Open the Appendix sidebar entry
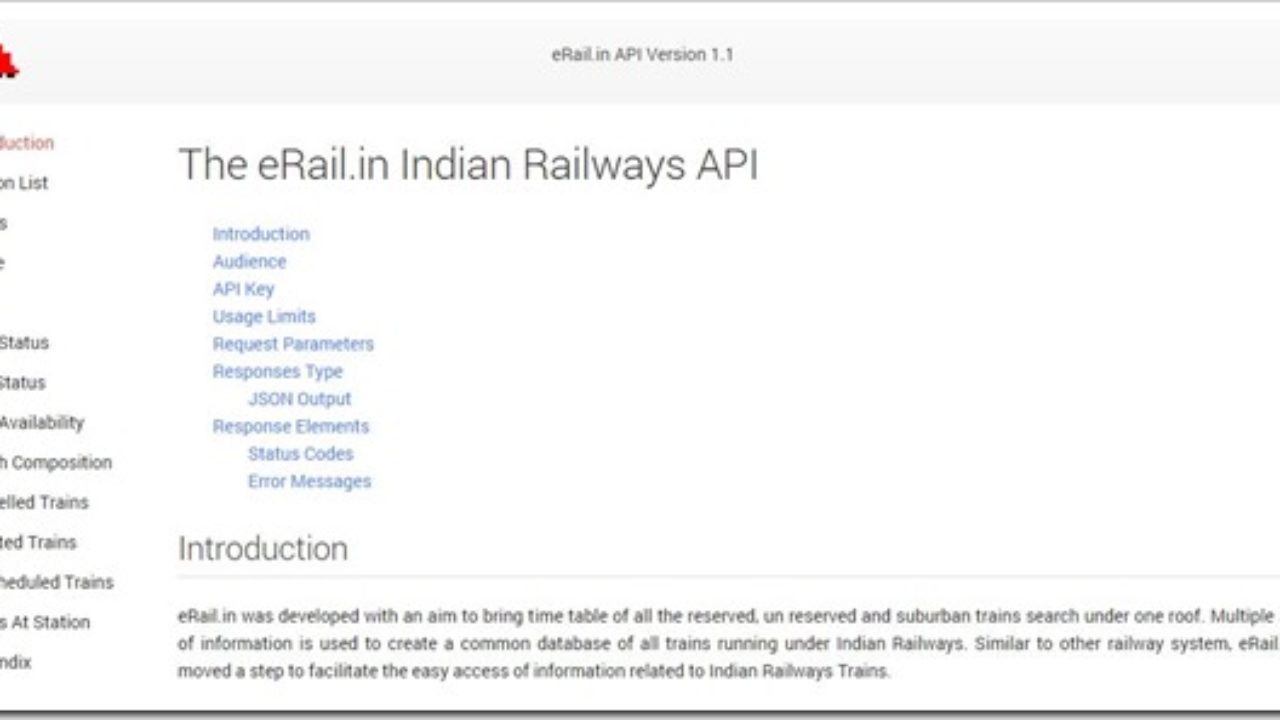The image size is (1280, 720). (15, 662)
